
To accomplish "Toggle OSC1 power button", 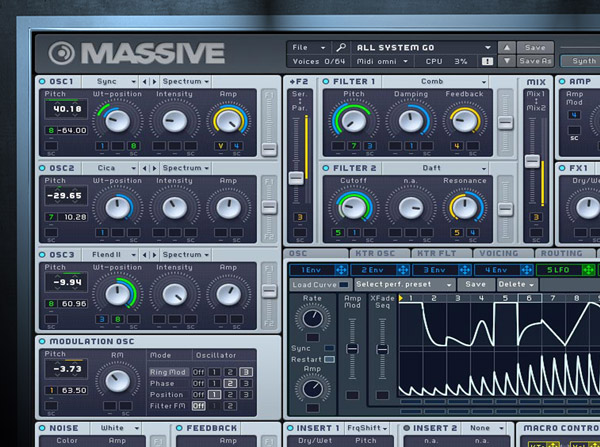I will (x=42, y=82).
